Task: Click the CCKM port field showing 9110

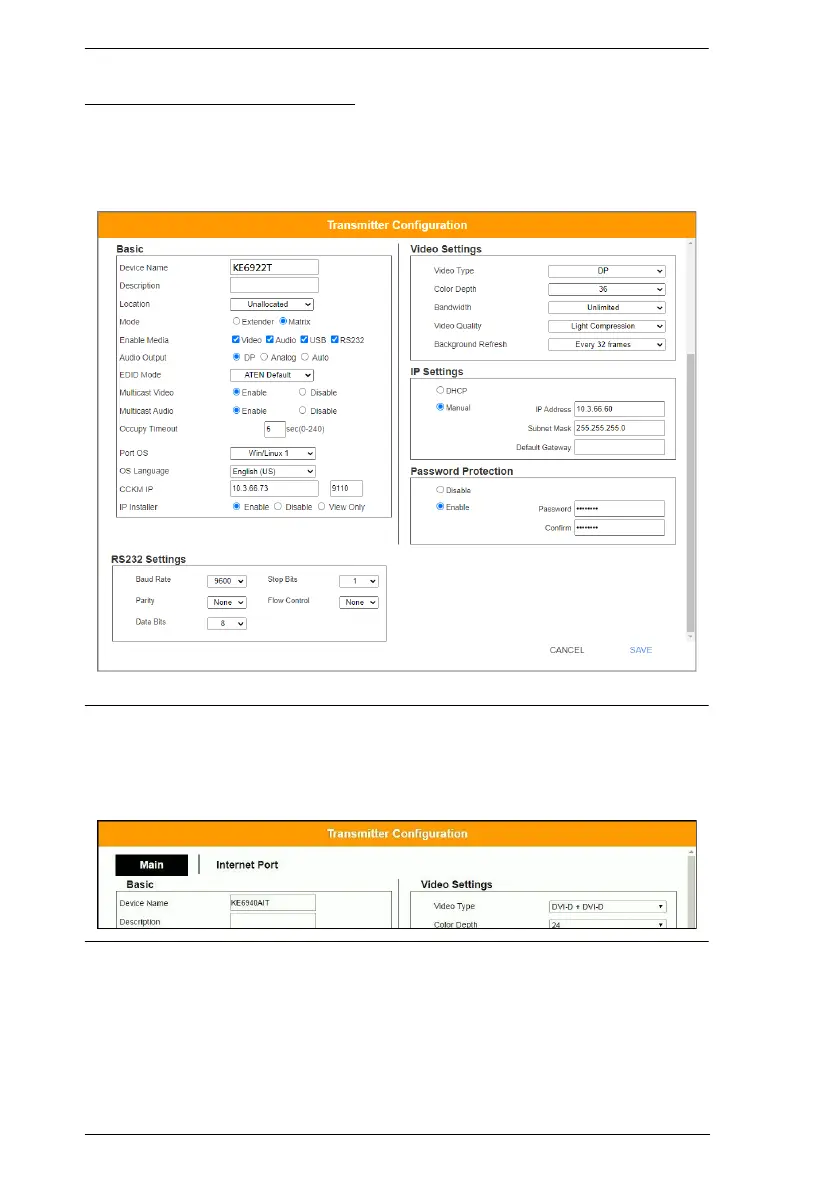Action: pos(346,488)
